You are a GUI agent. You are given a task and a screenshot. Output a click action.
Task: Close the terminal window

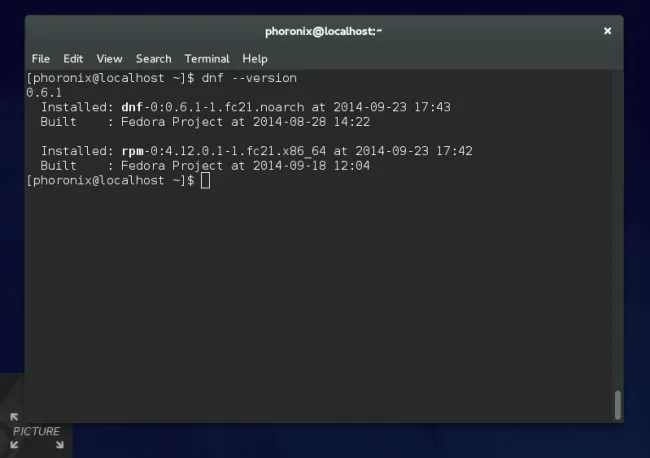pyautogui.click(x=606, y=31)
